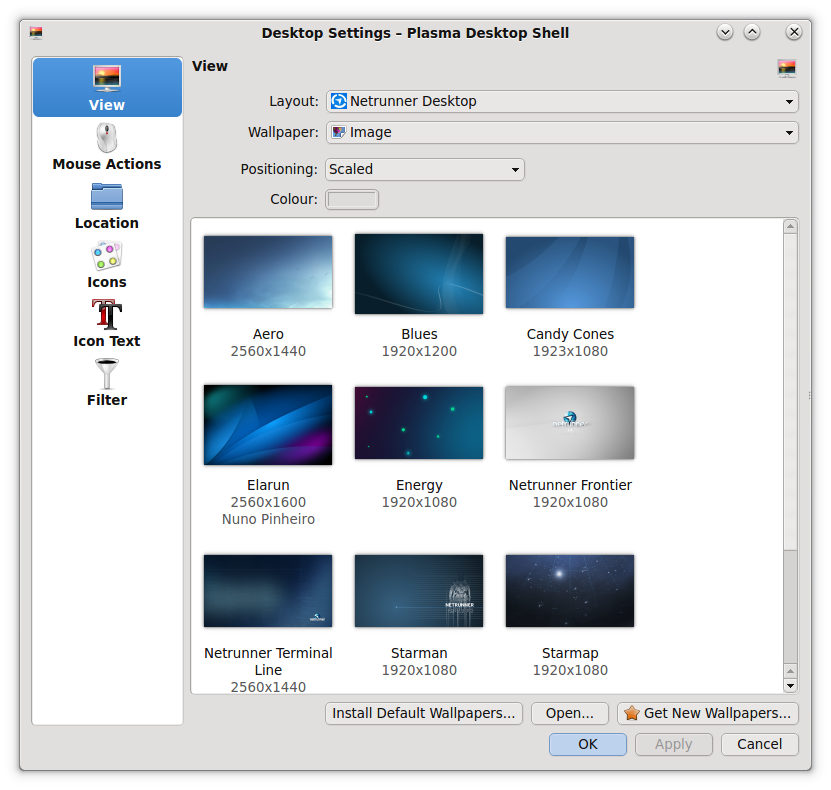Open the Wallpaper type dropdown
The image size is (831, 790).
click(562, 132)
